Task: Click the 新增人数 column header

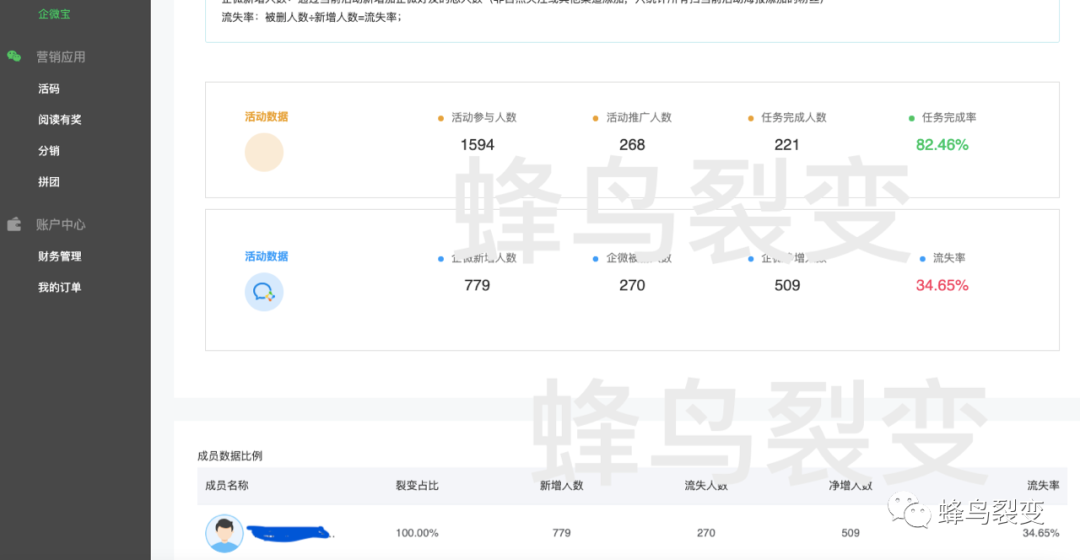Action: click(561, 486)
